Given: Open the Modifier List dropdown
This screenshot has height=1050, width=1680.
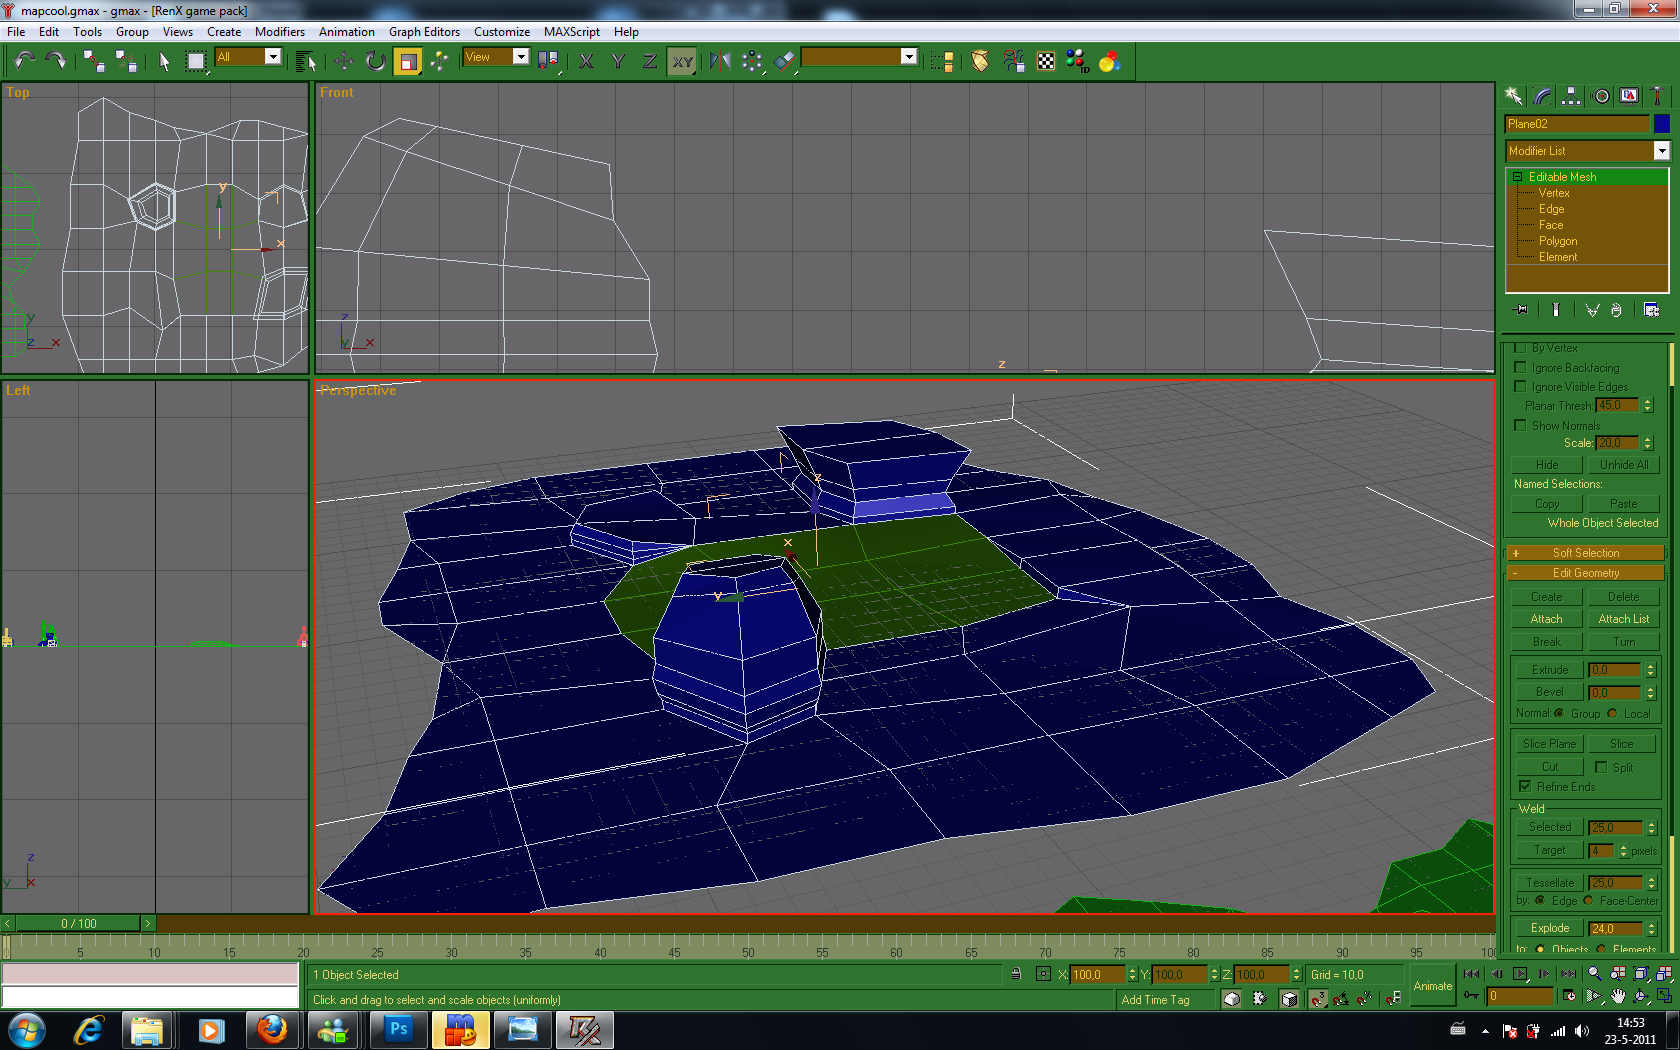Looking at the screenshot, I should tap(1661, 151).
